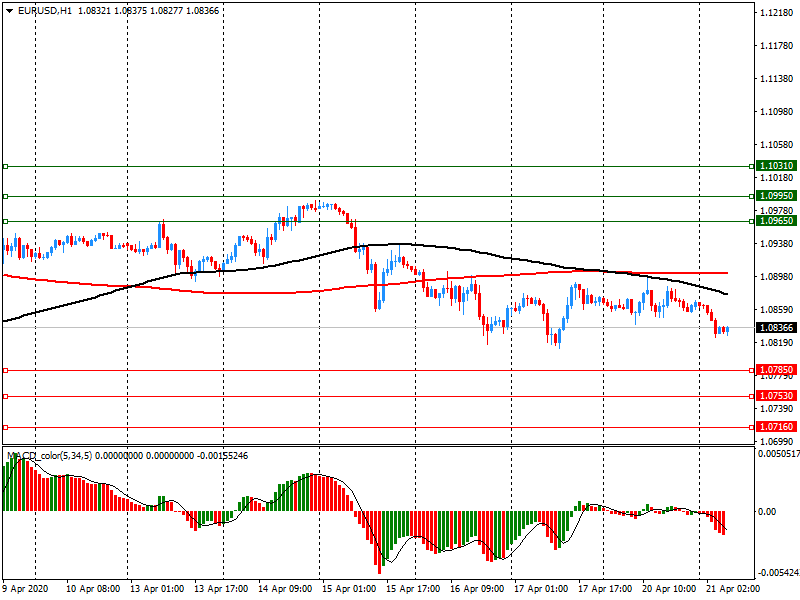800x600 pixels.
Task: Select the 1.10310 green price level label
Action: [777, 166]
